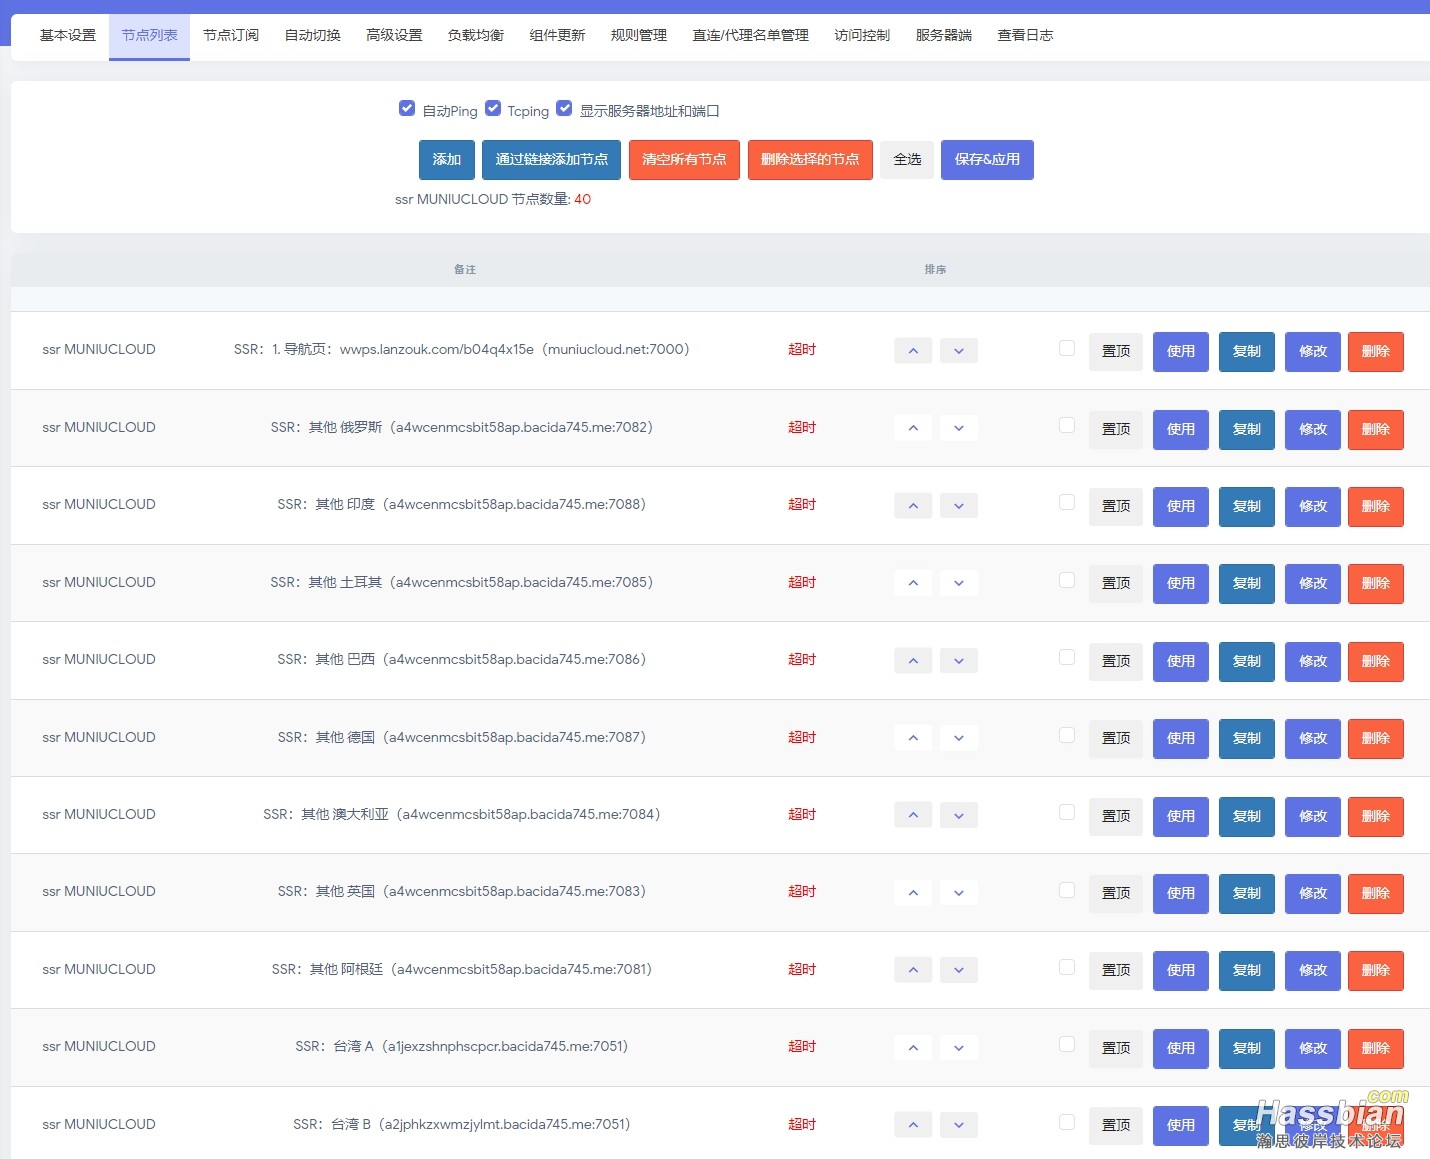The width and height of the screenshot is (1430, 1159).
Task: Select the 德国 node checkbox
Action: tap(1067, 735)
